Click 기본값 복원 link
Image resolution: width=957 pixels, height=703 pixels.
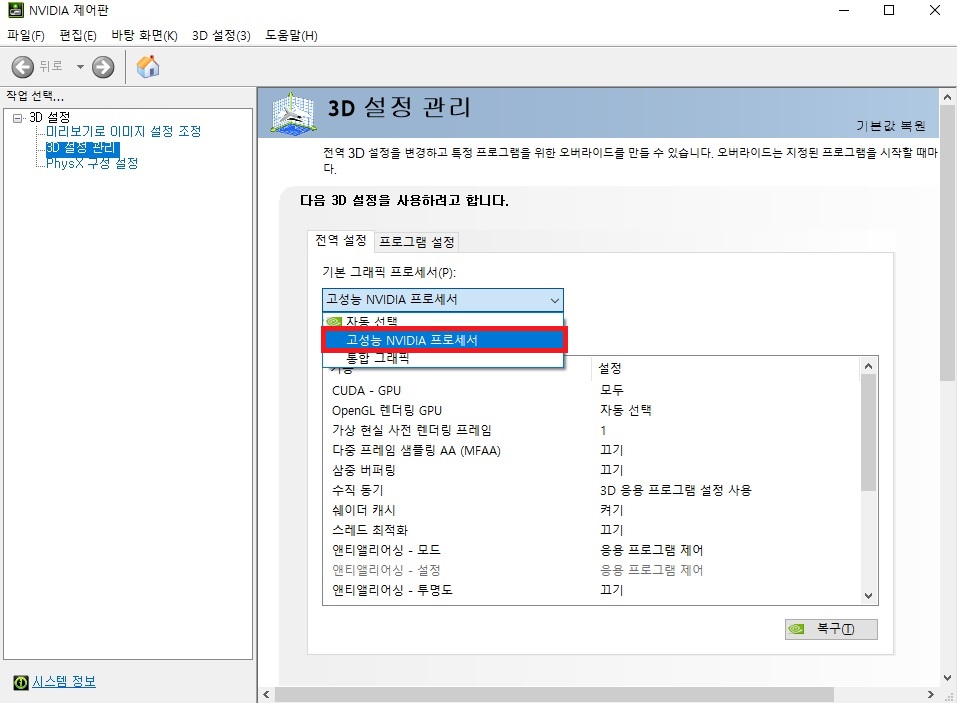(x=890, y=126)
